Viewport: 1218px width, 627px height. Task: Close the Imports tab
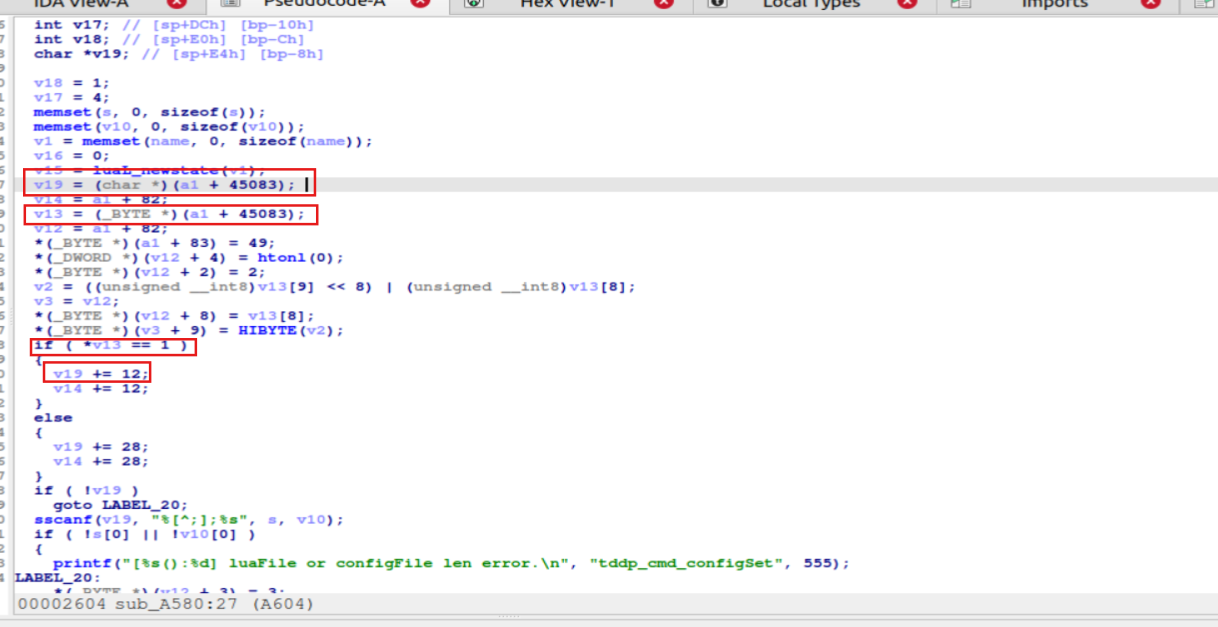pyautogui.click(x=1151, y=4)
